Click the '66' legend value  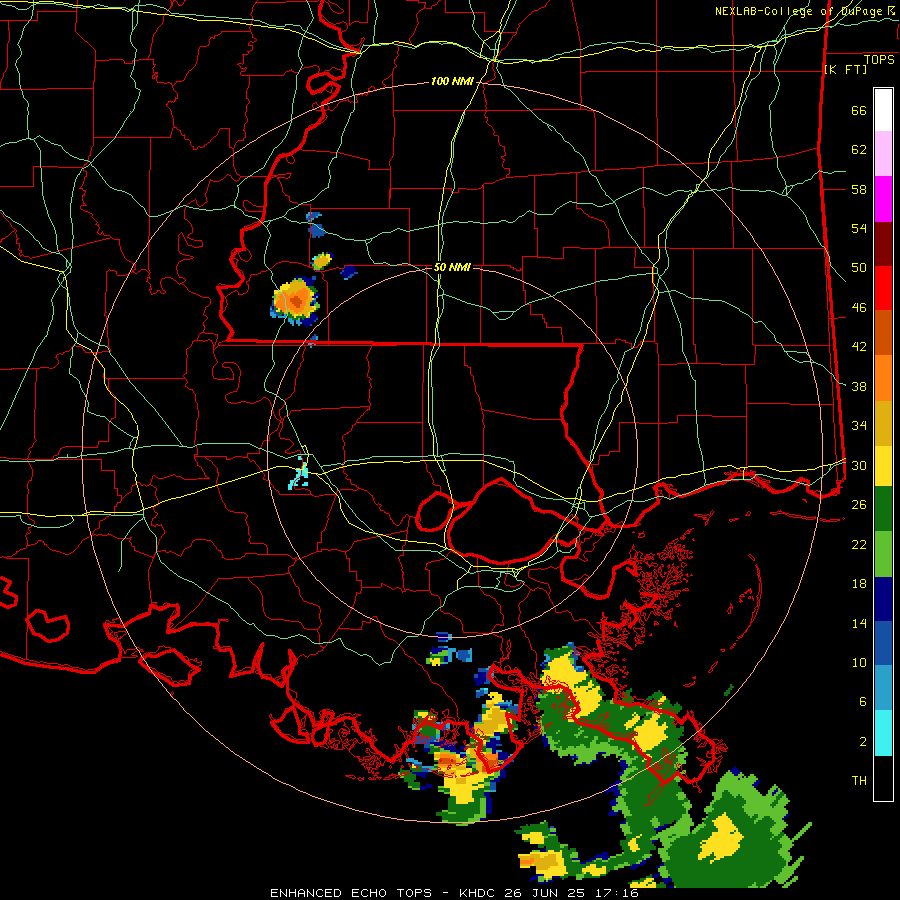coord(859,111)
